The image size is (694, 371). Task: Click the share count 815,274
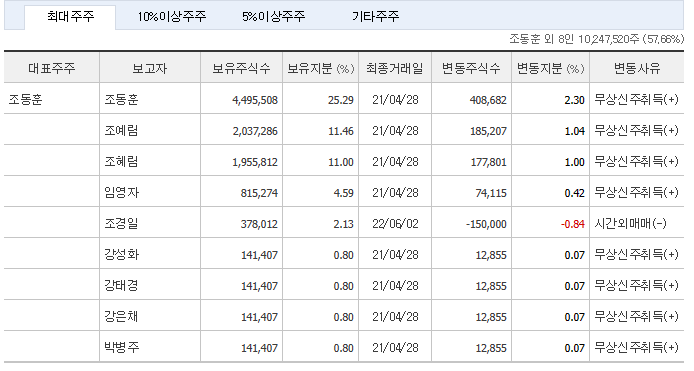click(259, 193)
